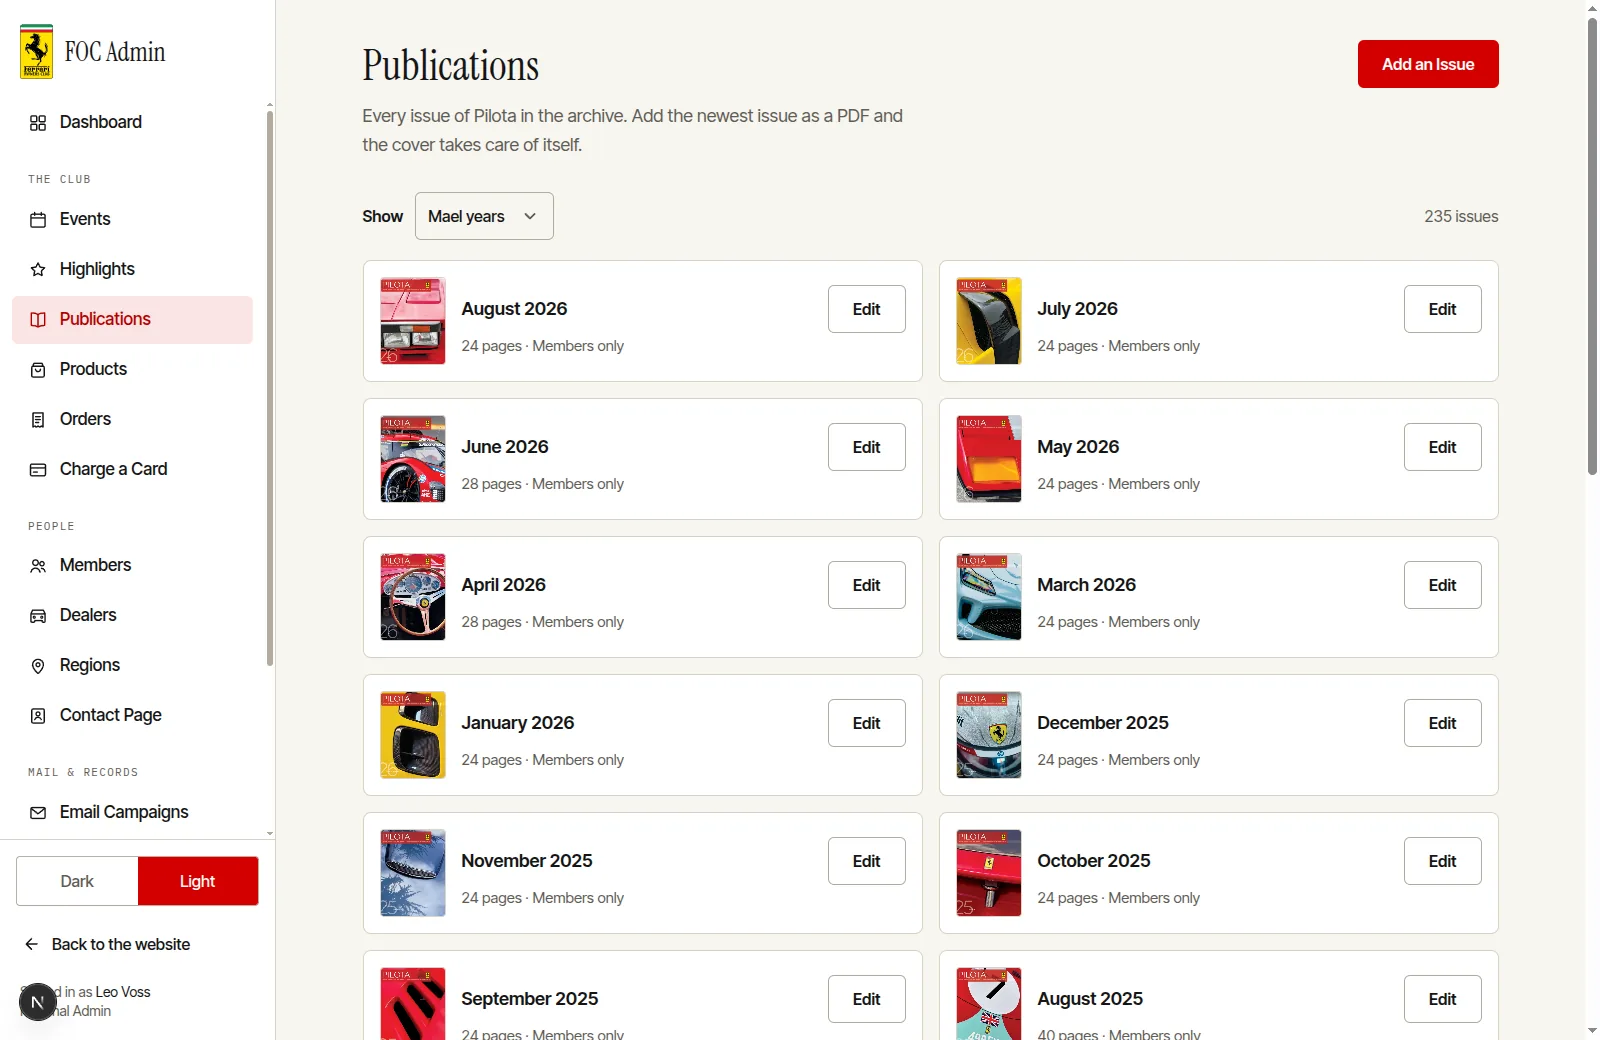Select Products in the sidebar
This screenshot has width=1600, height=1040.
coord(132,370)
